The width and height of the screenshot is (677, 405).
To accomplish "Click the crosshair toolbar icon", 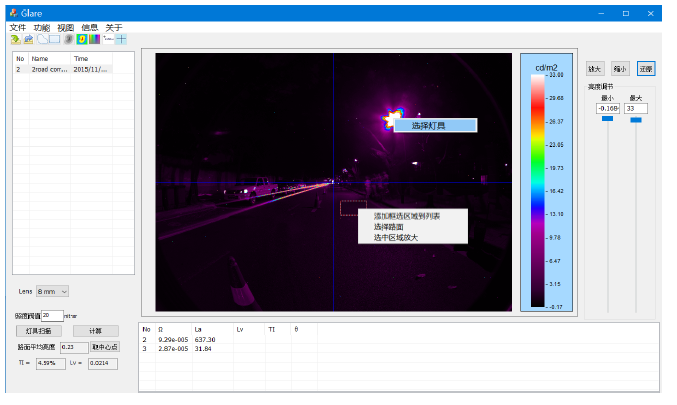I will click(x=121, y=39).
